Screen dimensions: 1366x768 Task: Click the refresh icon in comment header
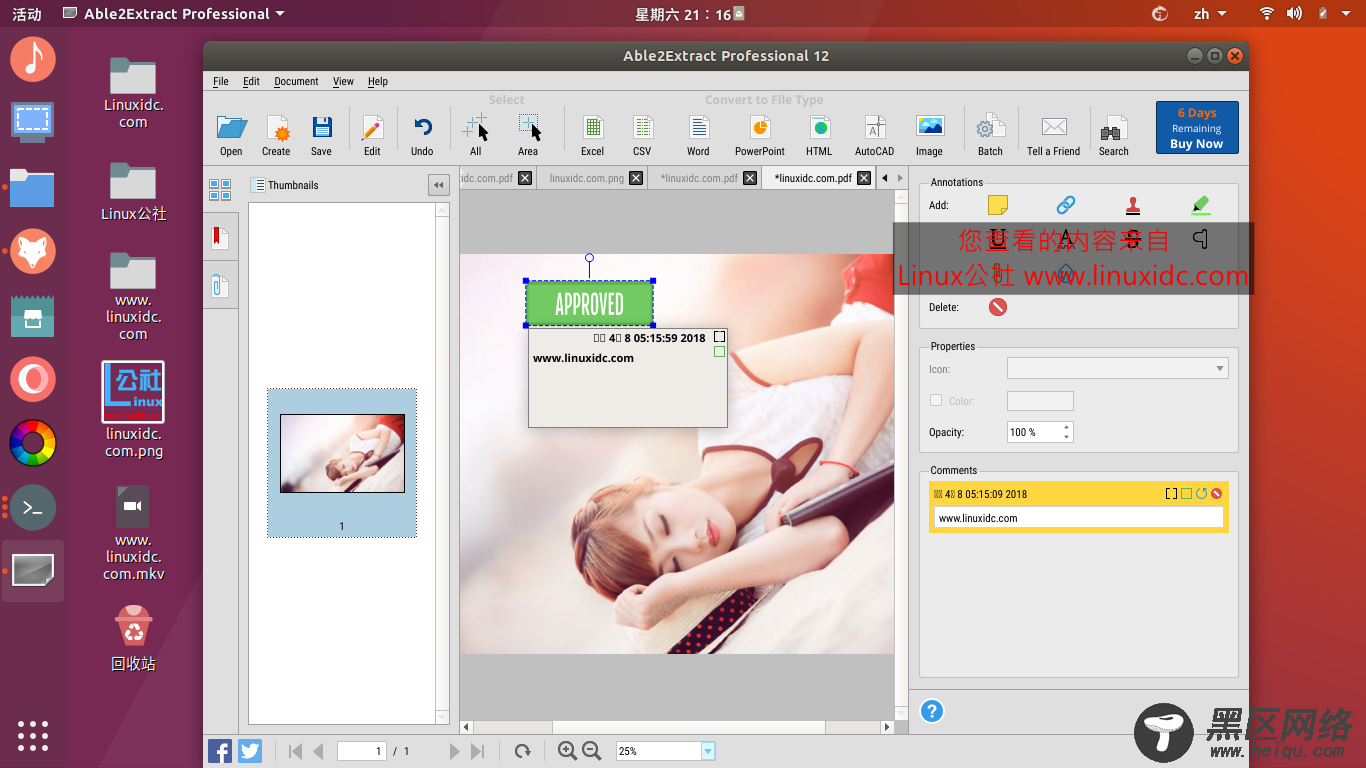pos(1201,494)
